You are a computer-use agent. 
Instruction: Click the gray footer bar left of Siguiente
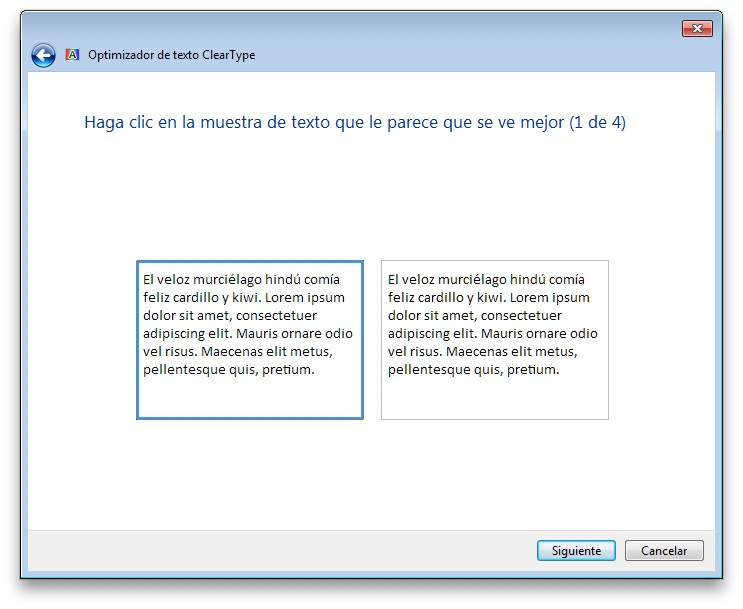point(280,550)
